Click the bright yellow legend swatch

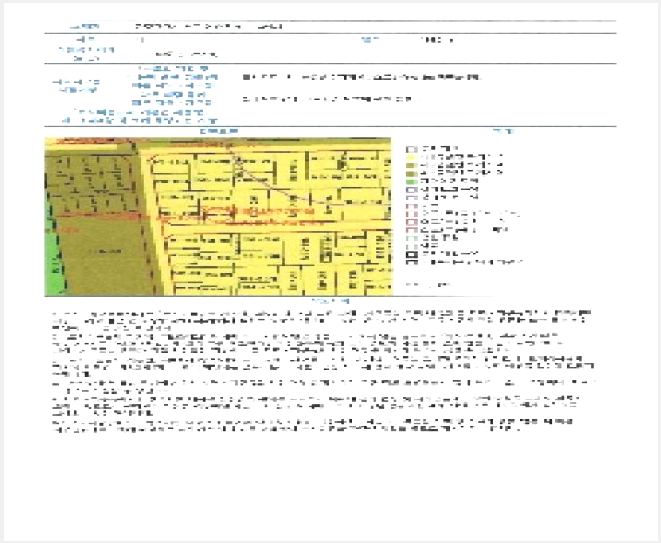pos(411,157)
